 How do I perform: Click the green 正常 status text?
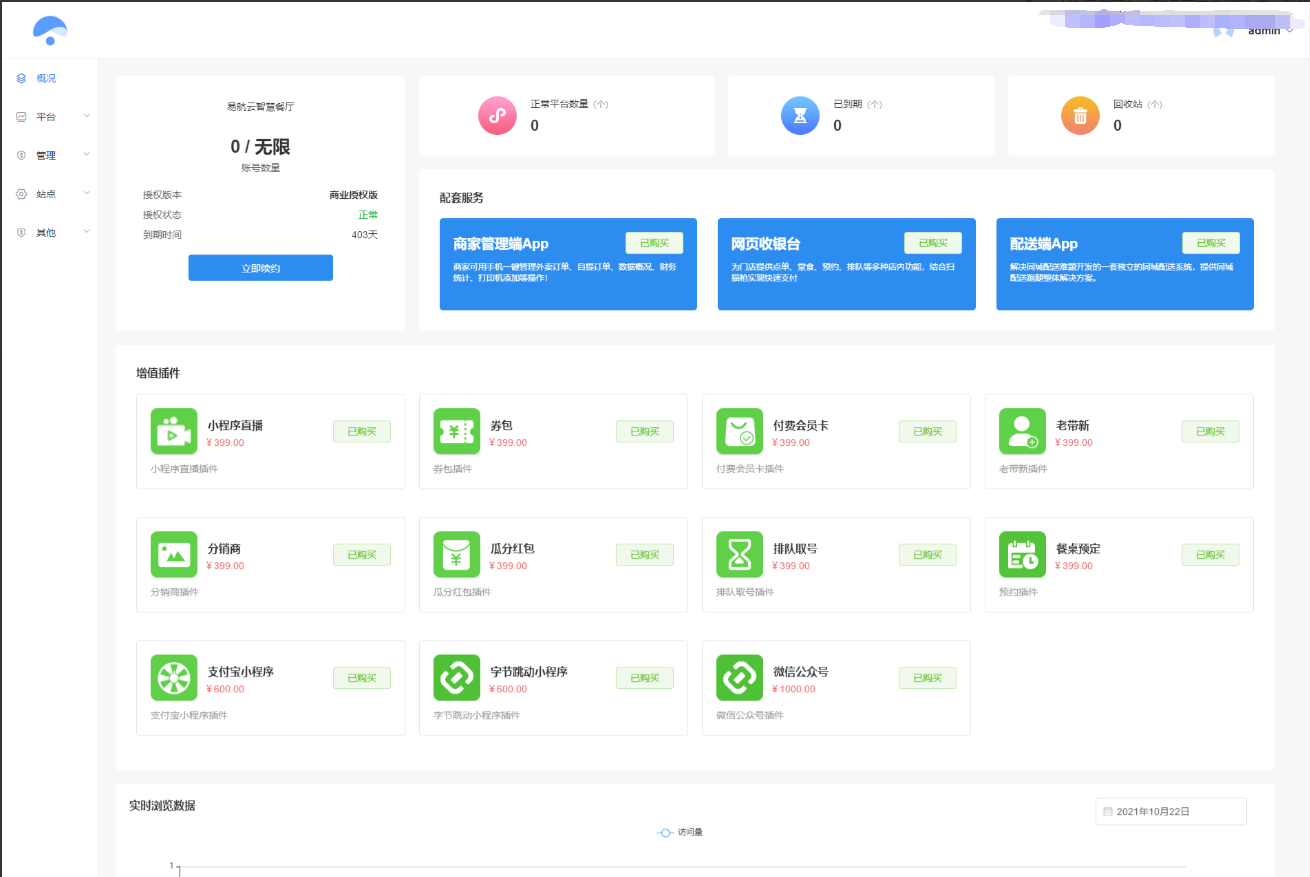pyautogui.click(x=368, y=215)
